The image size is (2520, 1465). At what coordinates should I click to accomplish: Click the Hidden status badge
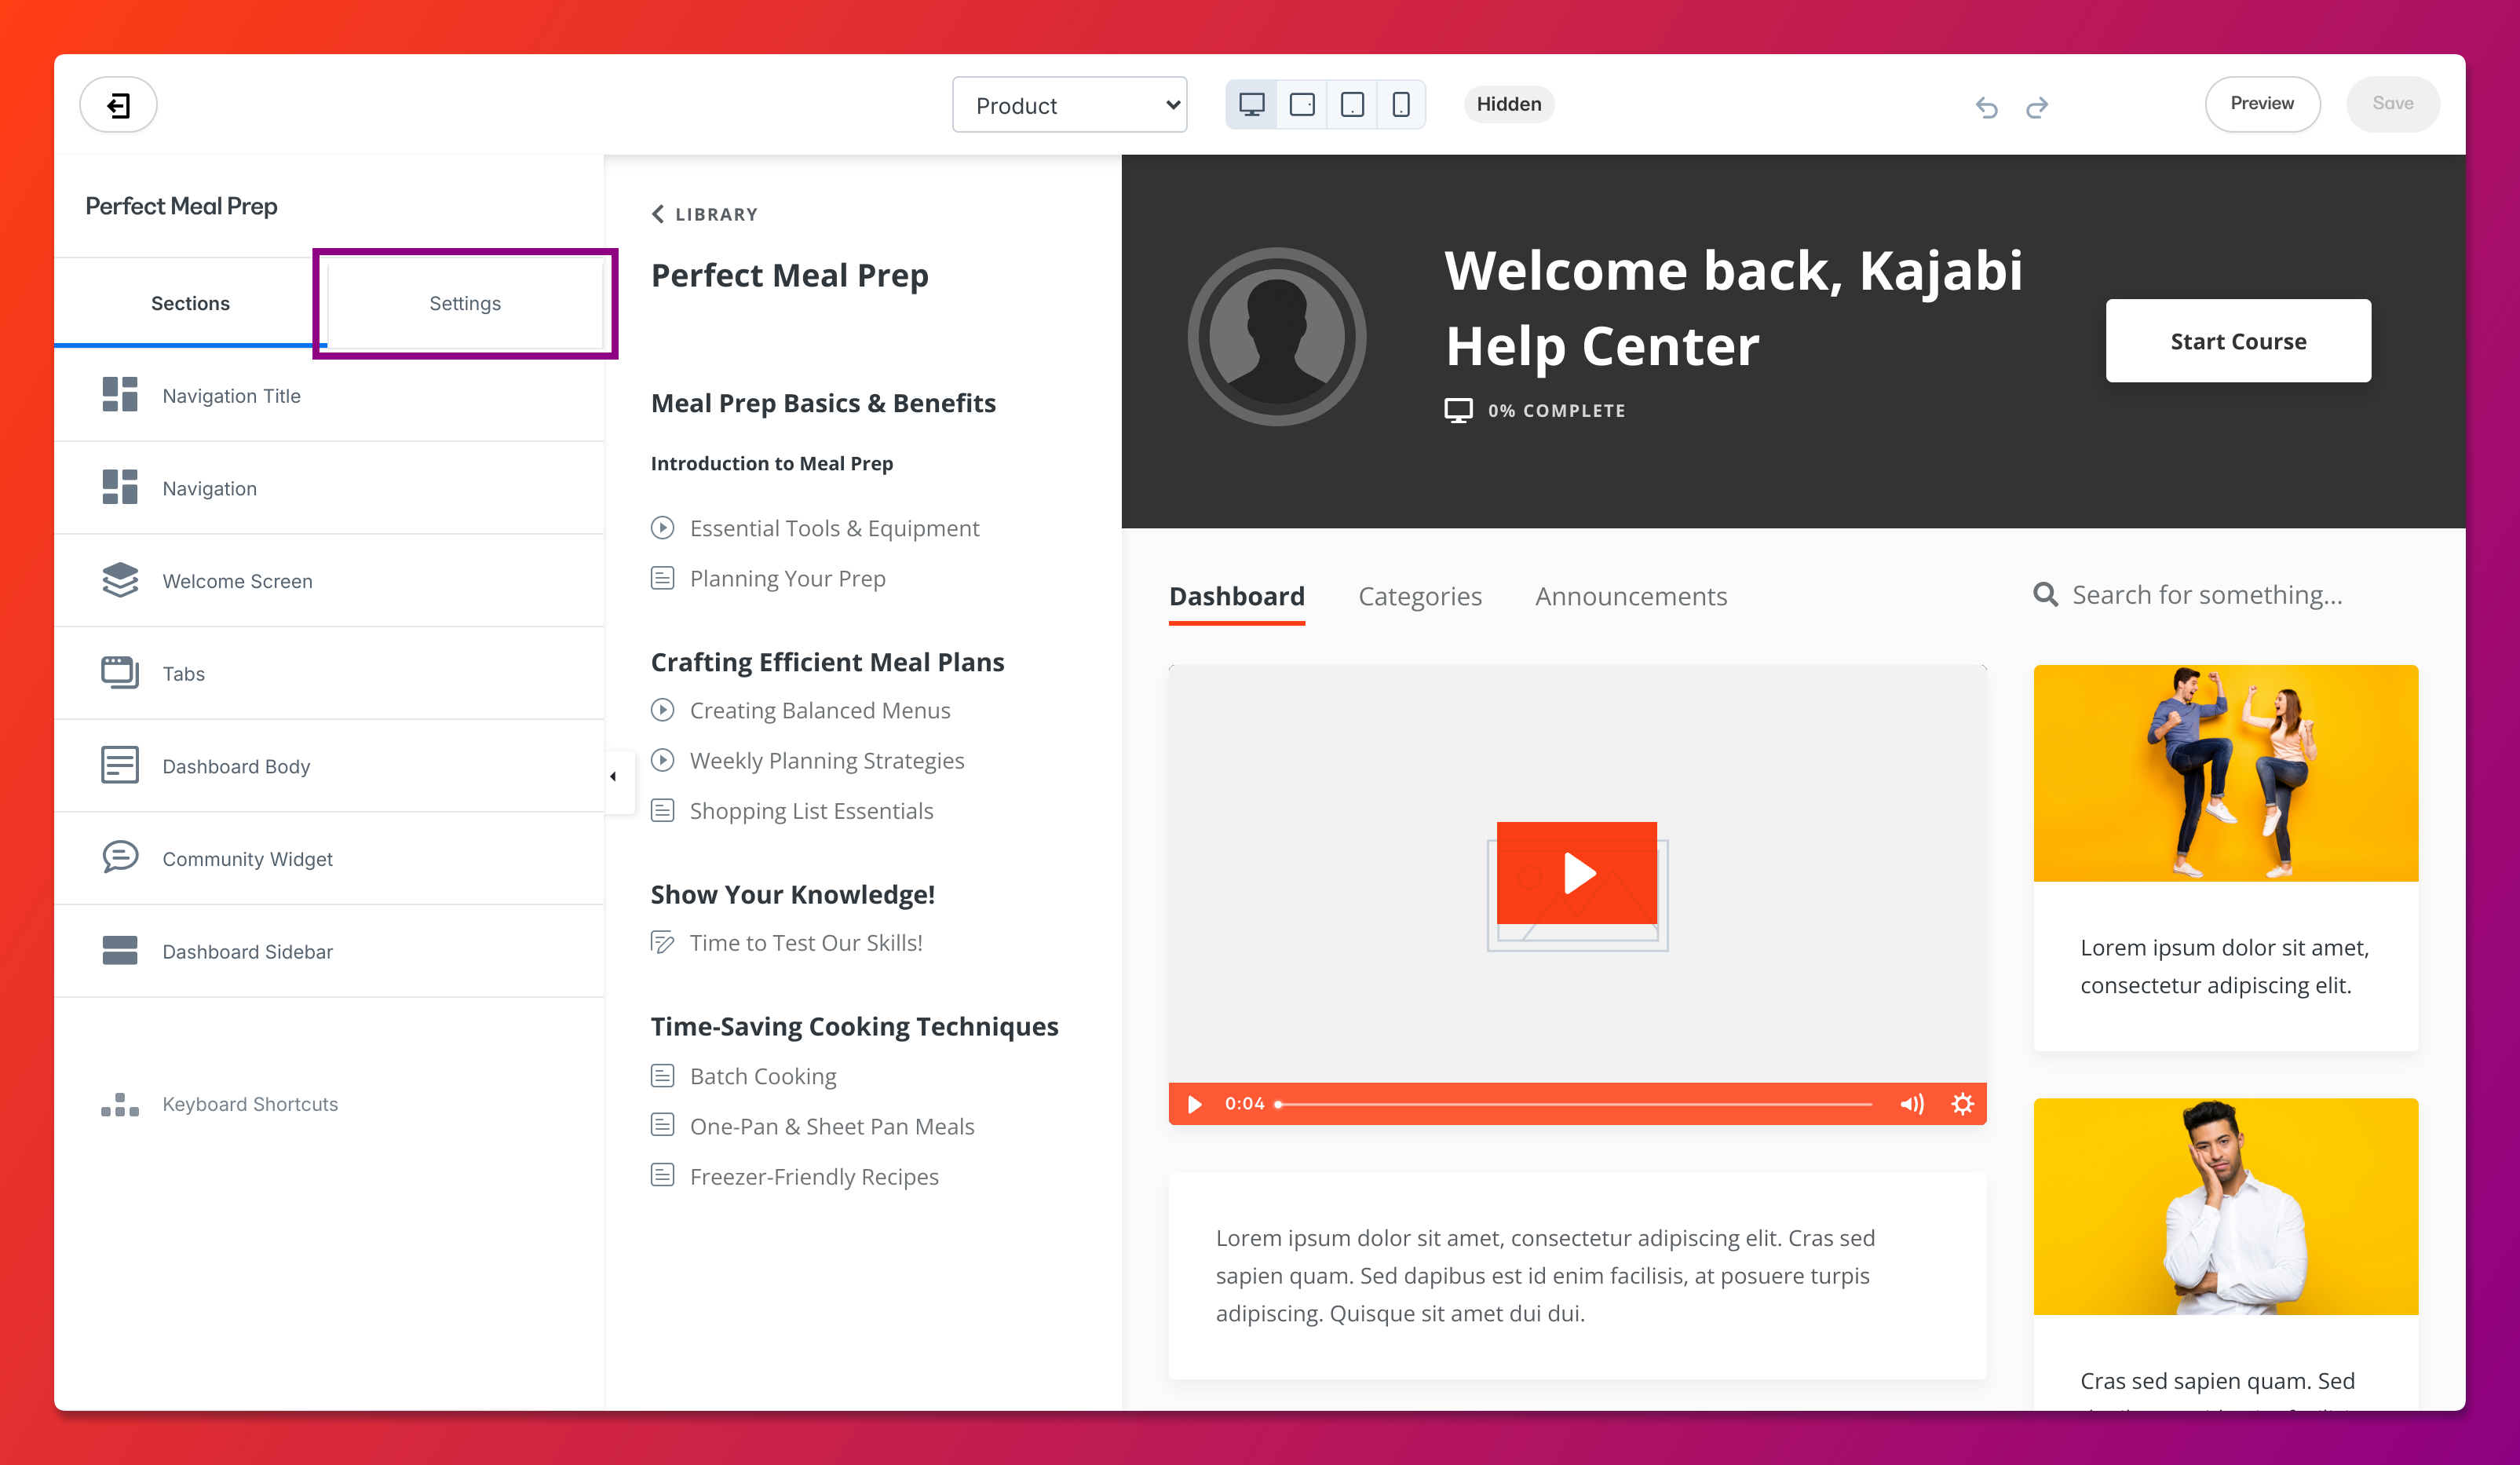1509,104
